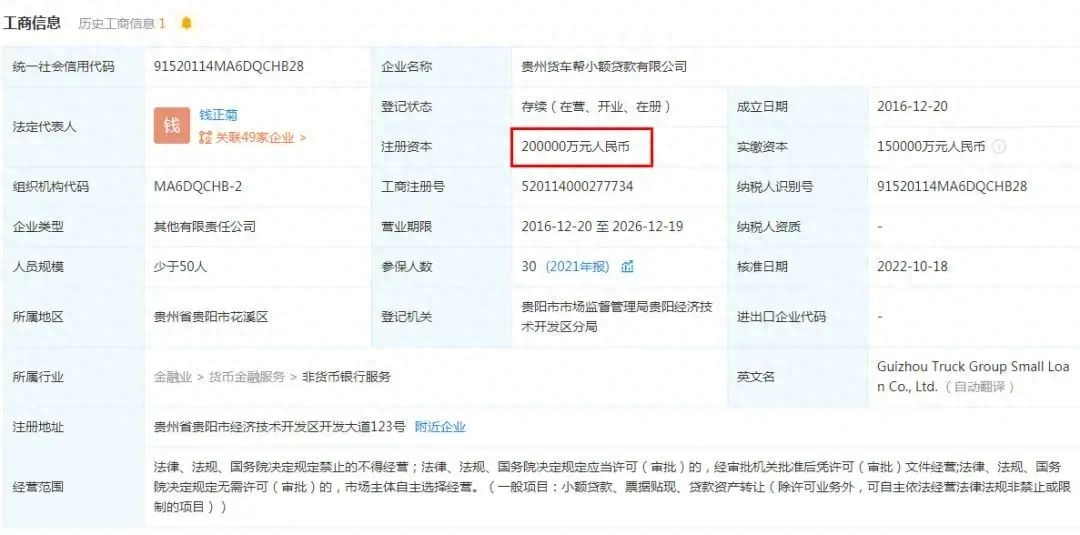
Task: Switch to 历史工商信息 tab
Action: pyautogui.click(x=121, y=23)
